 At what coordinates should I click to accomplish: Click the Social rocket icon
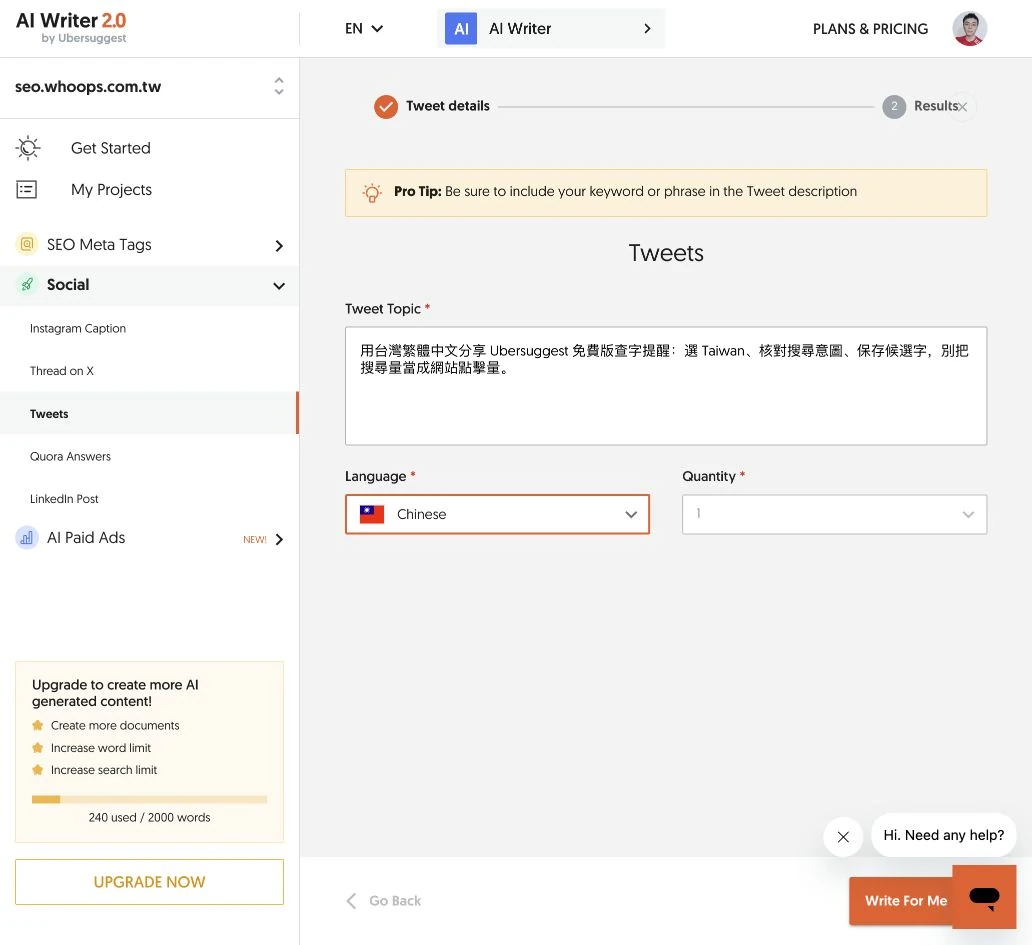coord(27,284)
